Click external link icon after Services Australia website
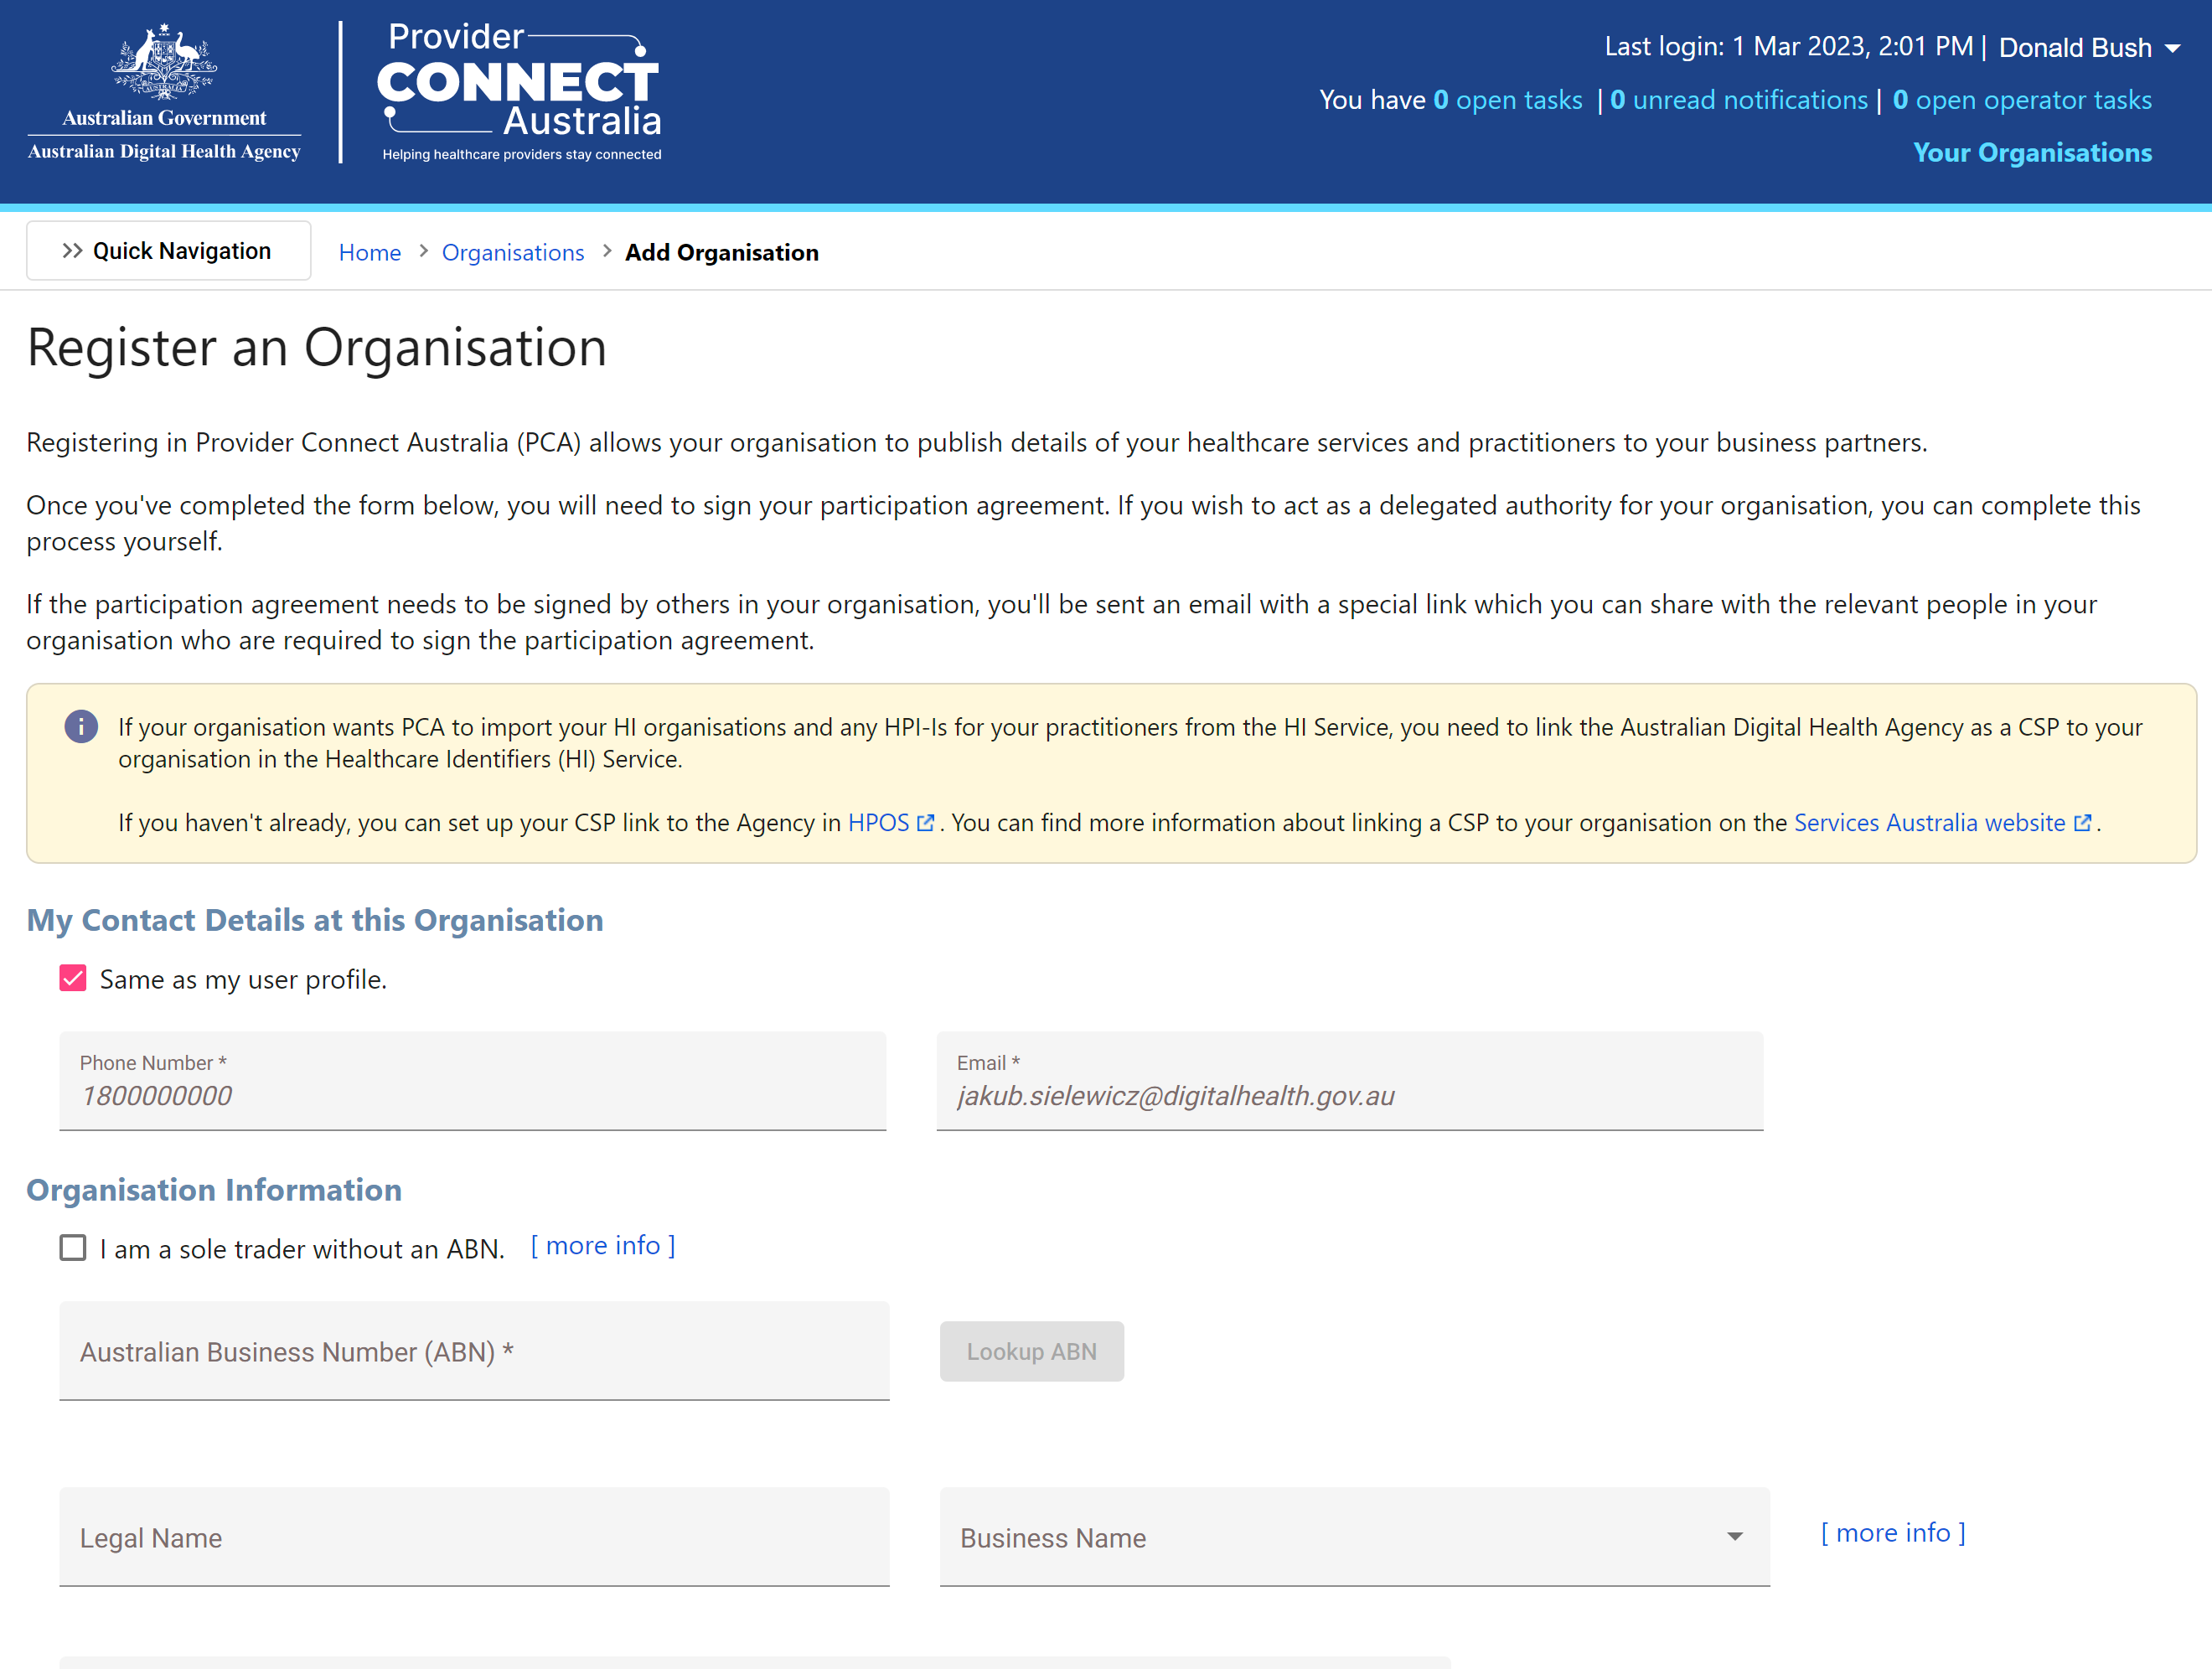The height and width of the screenshot is (1669, 2212). [2083, 823]
